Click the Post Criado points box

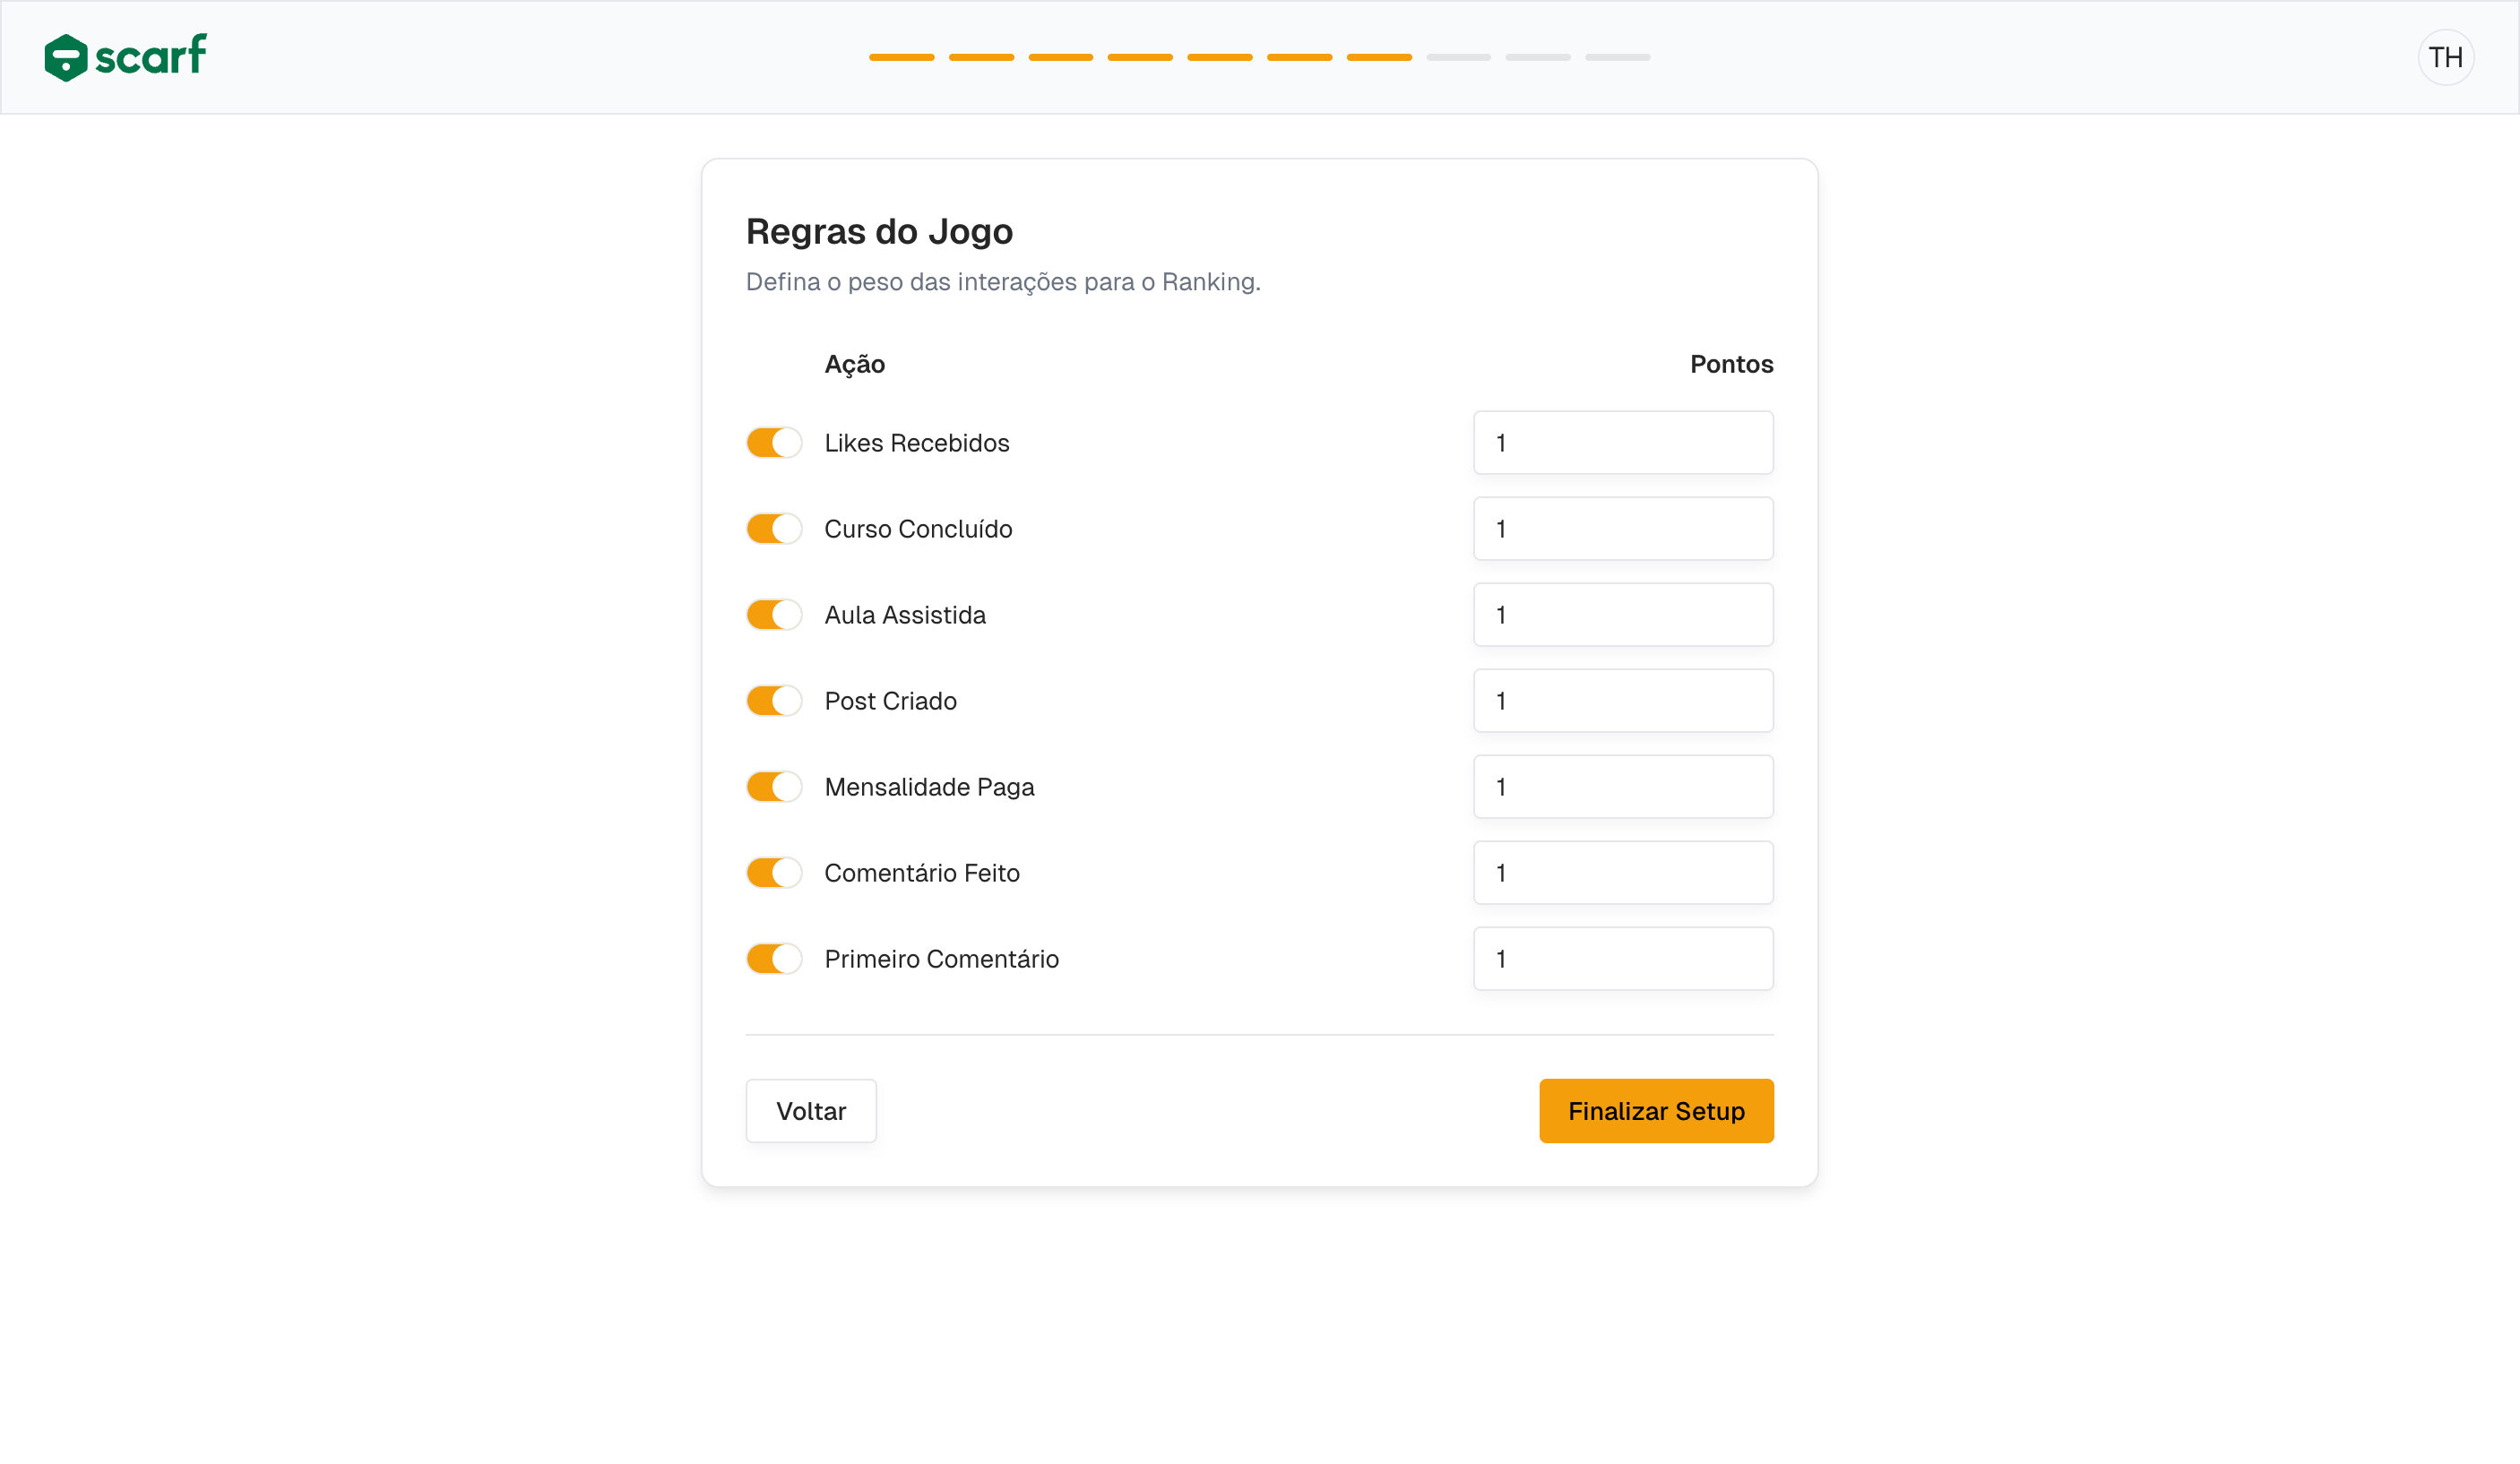click(x=1622, y=701)
